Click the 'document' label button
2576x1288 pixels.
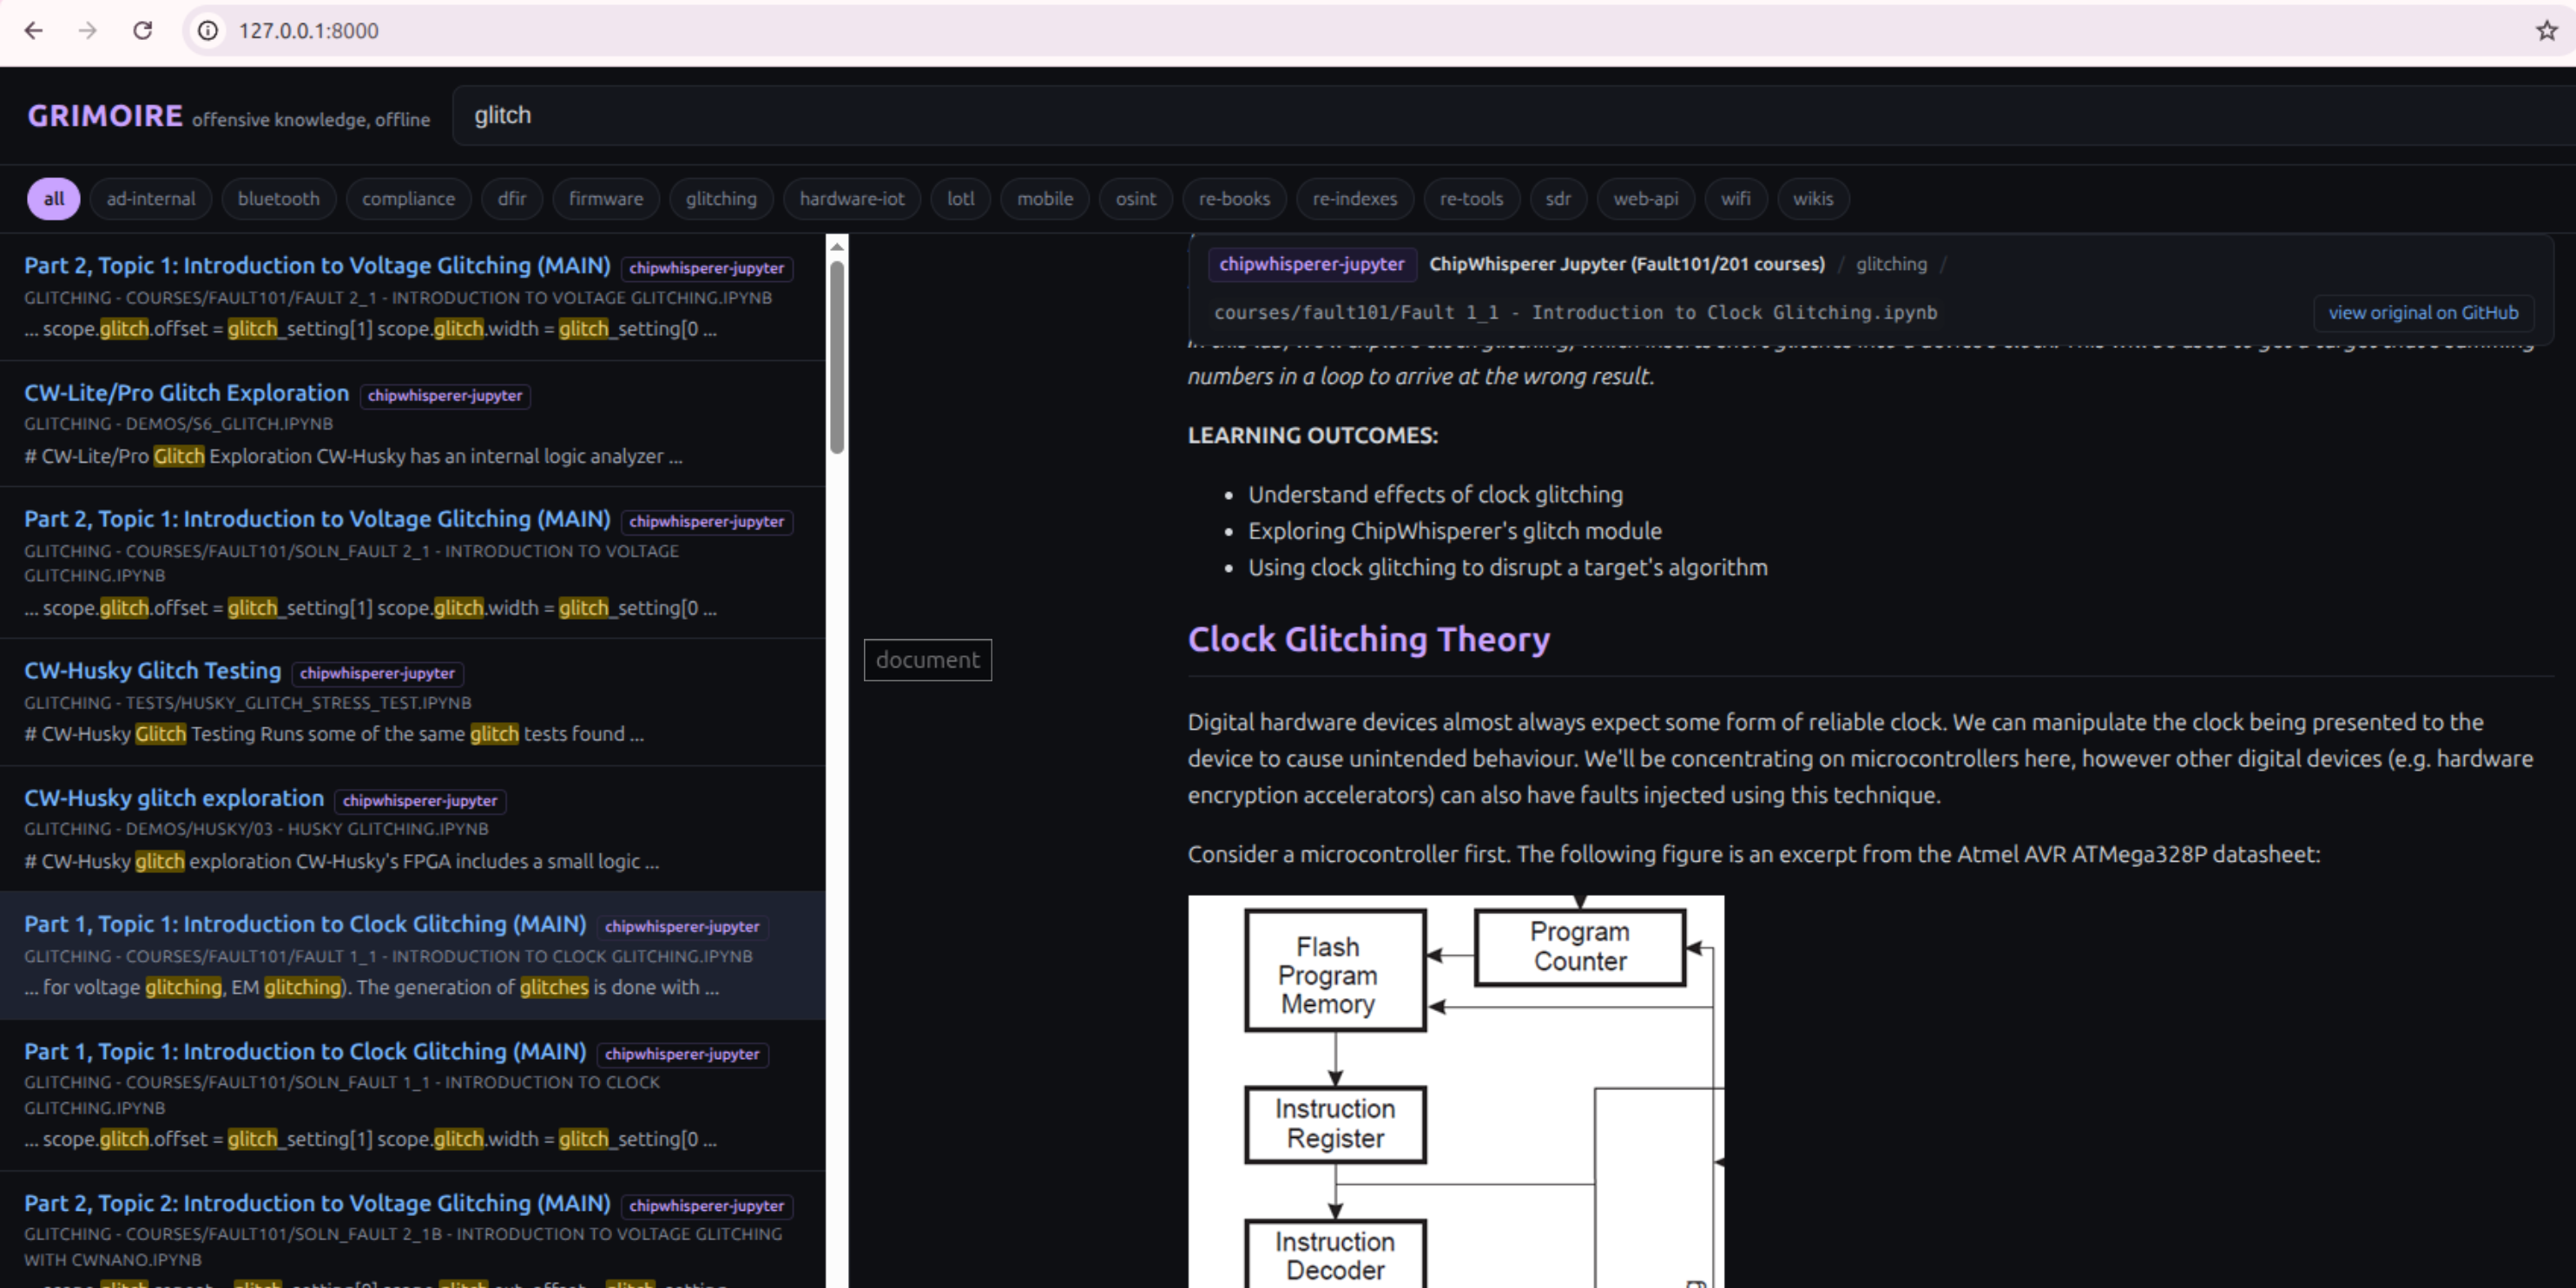(928, 660)
